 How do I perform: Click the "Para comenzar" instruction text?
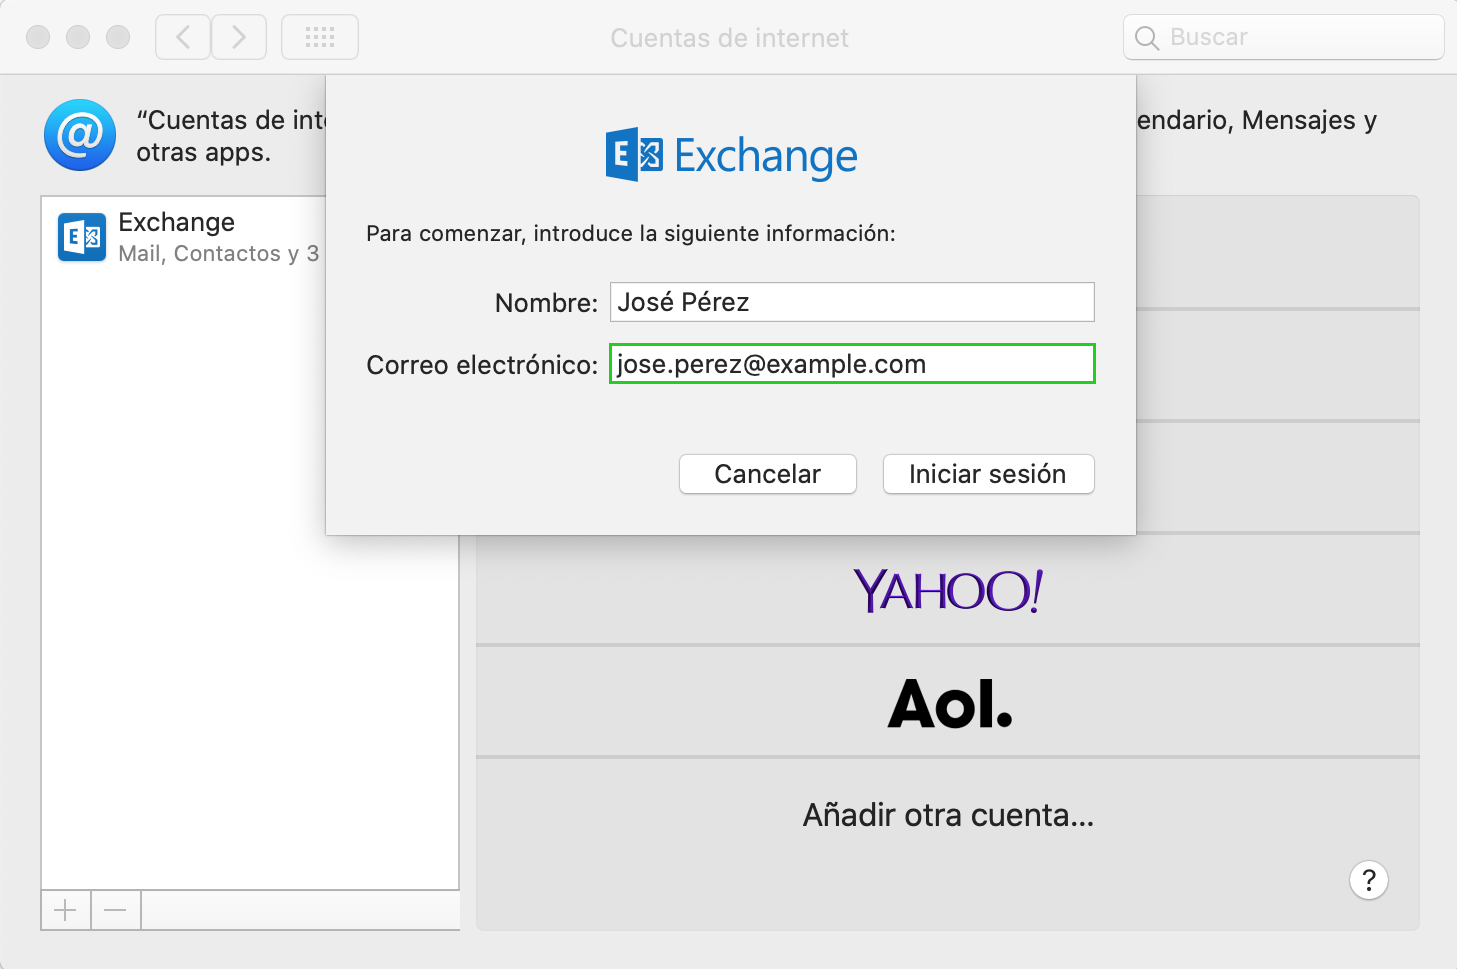click(631, 234)
